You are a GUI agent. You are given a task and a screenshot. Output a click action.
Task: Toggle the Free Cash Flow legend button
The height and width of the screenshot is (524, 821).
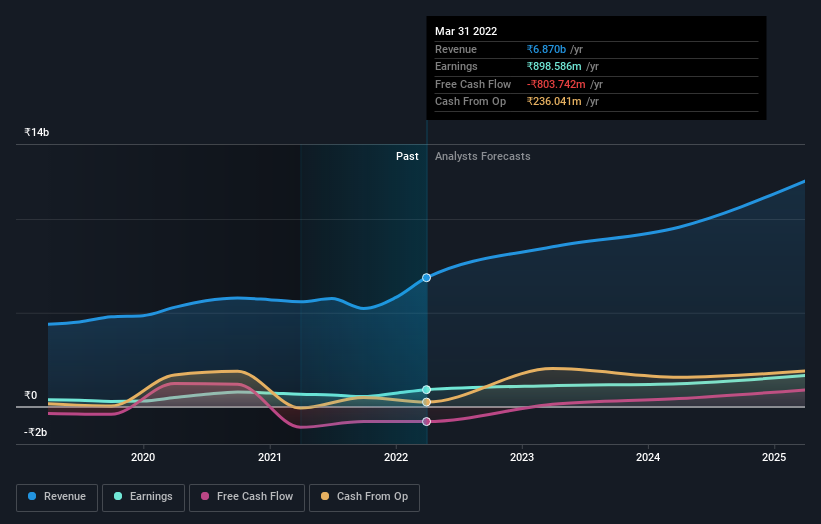[247, 497]
